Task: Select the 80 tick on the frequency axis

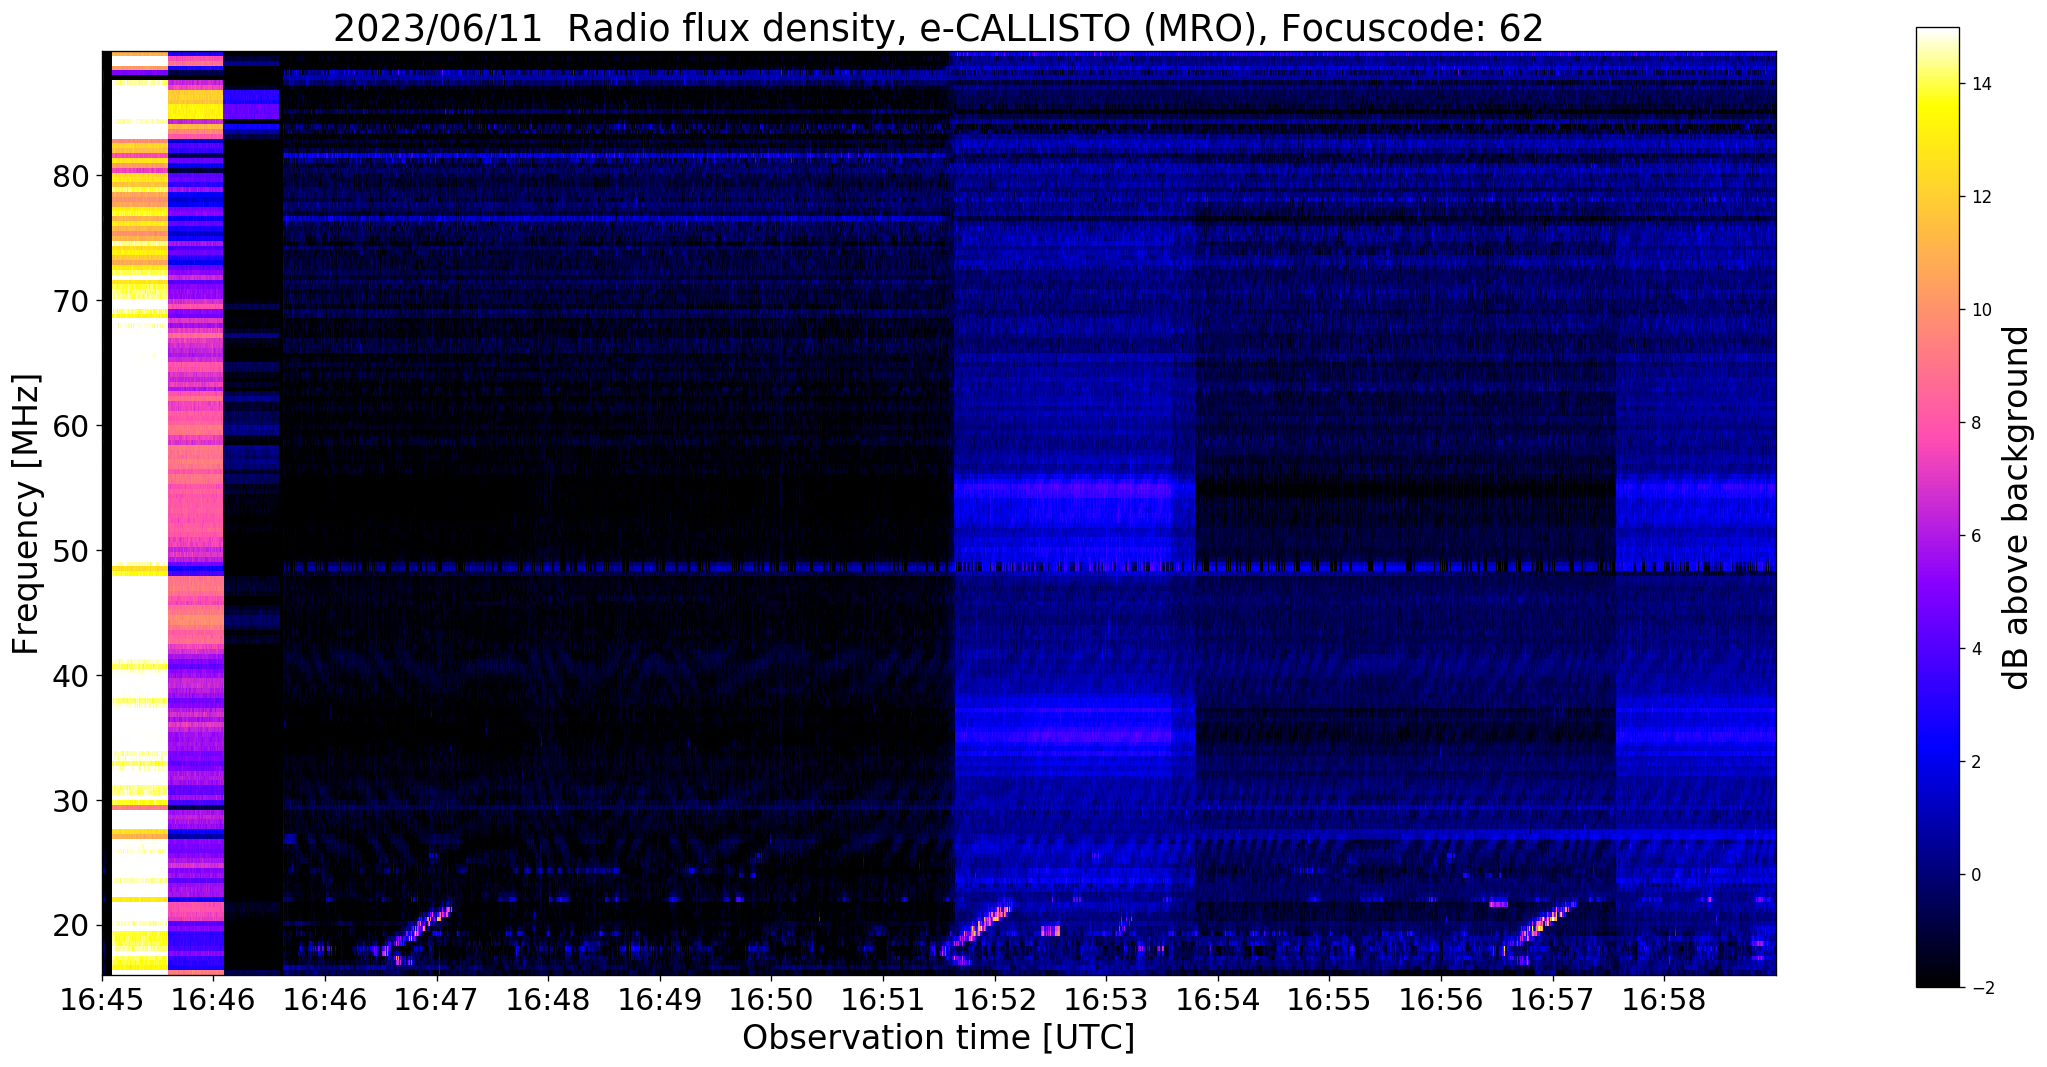Action: (72, 176)
